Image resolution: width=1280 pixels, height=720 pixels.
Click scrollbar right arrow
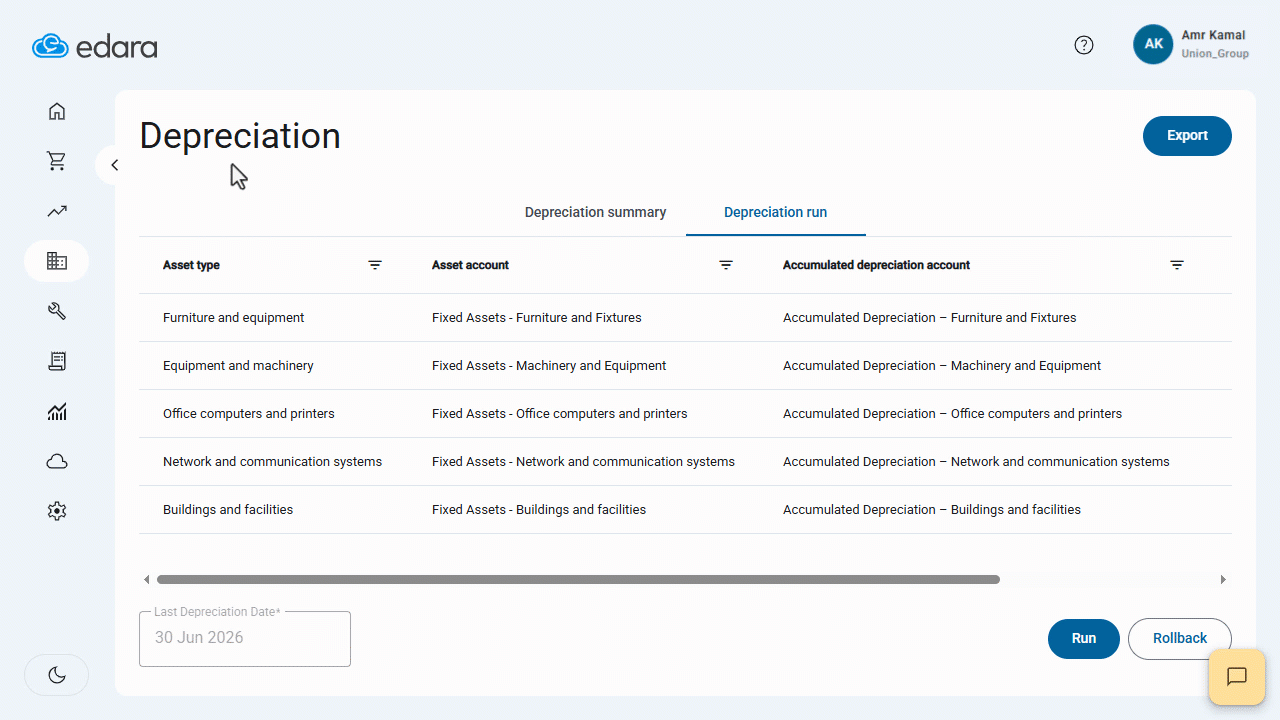1223,579
